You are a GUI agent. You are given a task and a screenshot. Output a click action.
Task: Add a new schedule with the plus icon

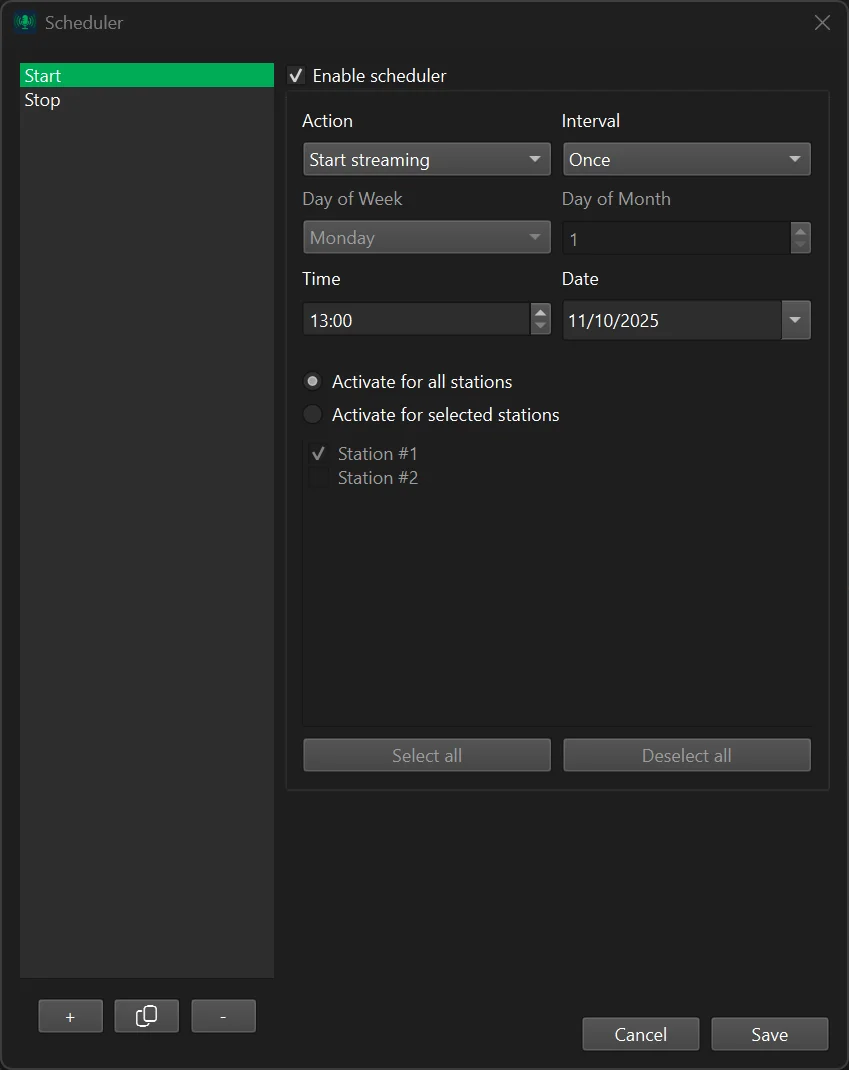[x=70, y=1016]
